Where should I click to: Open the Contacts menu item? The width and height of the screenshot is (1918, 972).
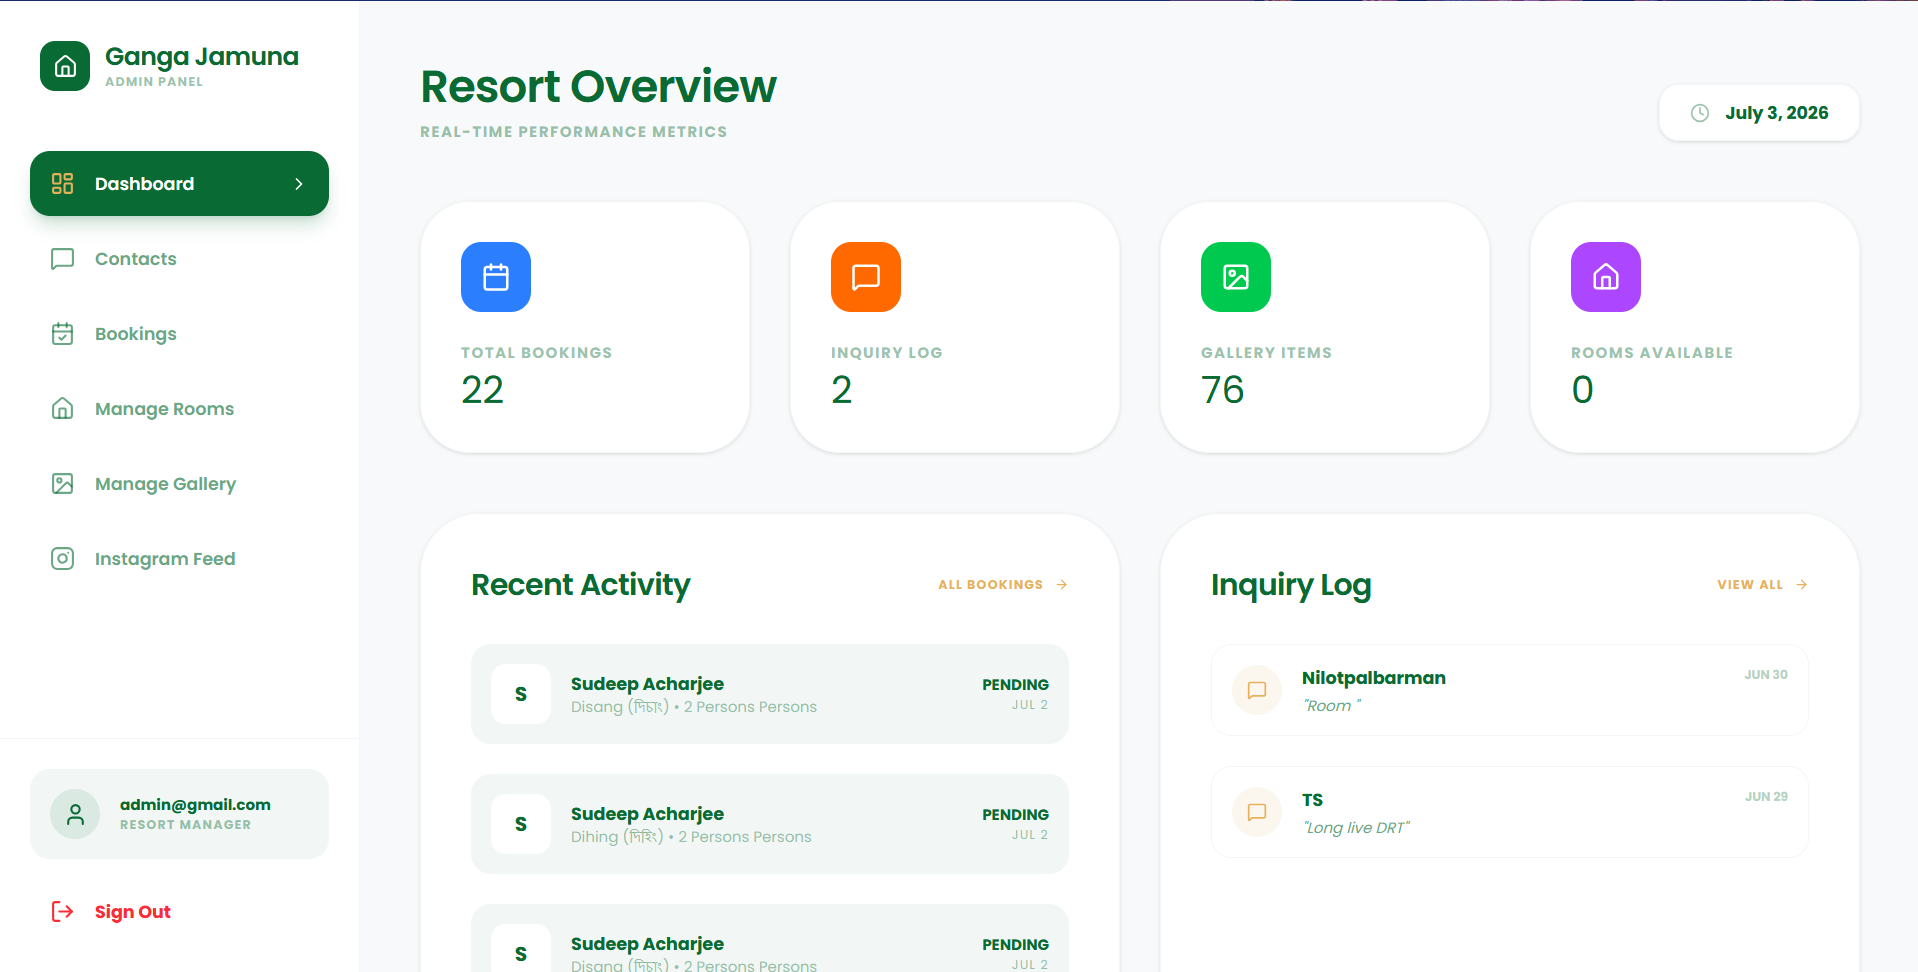(x=180, y=259)
